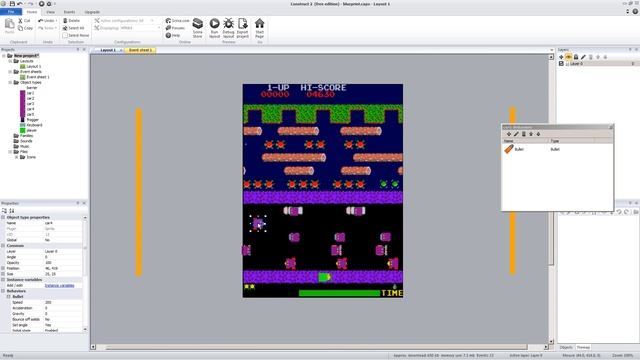Select the Bullet behavior row
The image size is (640, 360).
click(x=557, y=149)
